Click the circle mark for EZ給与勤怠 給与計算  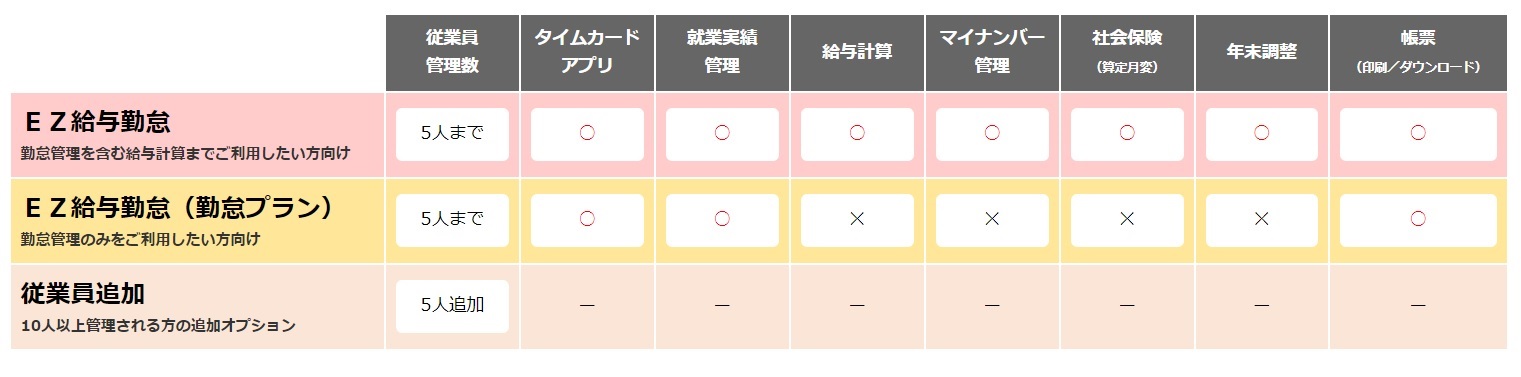(857, 133)
